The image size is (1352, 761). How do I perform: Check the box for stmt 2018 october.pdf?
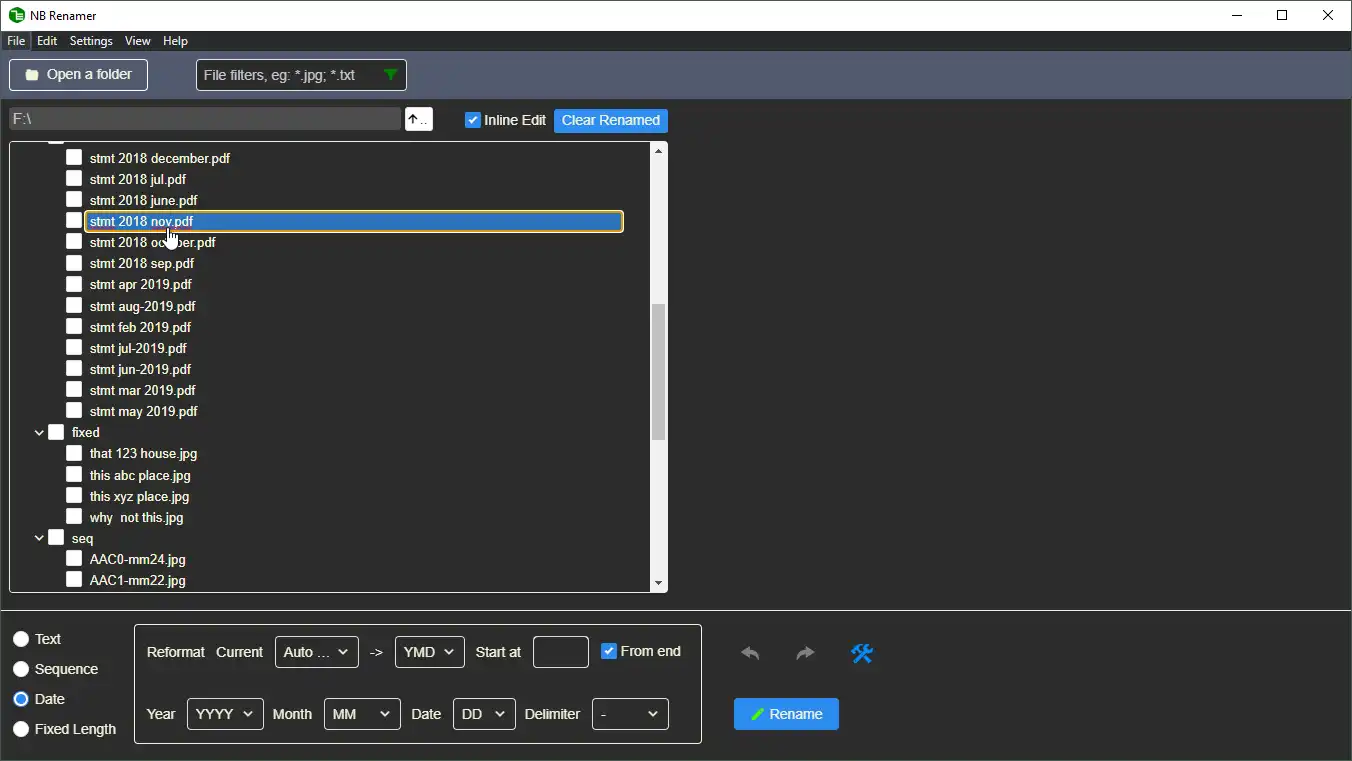coord(74,241)
